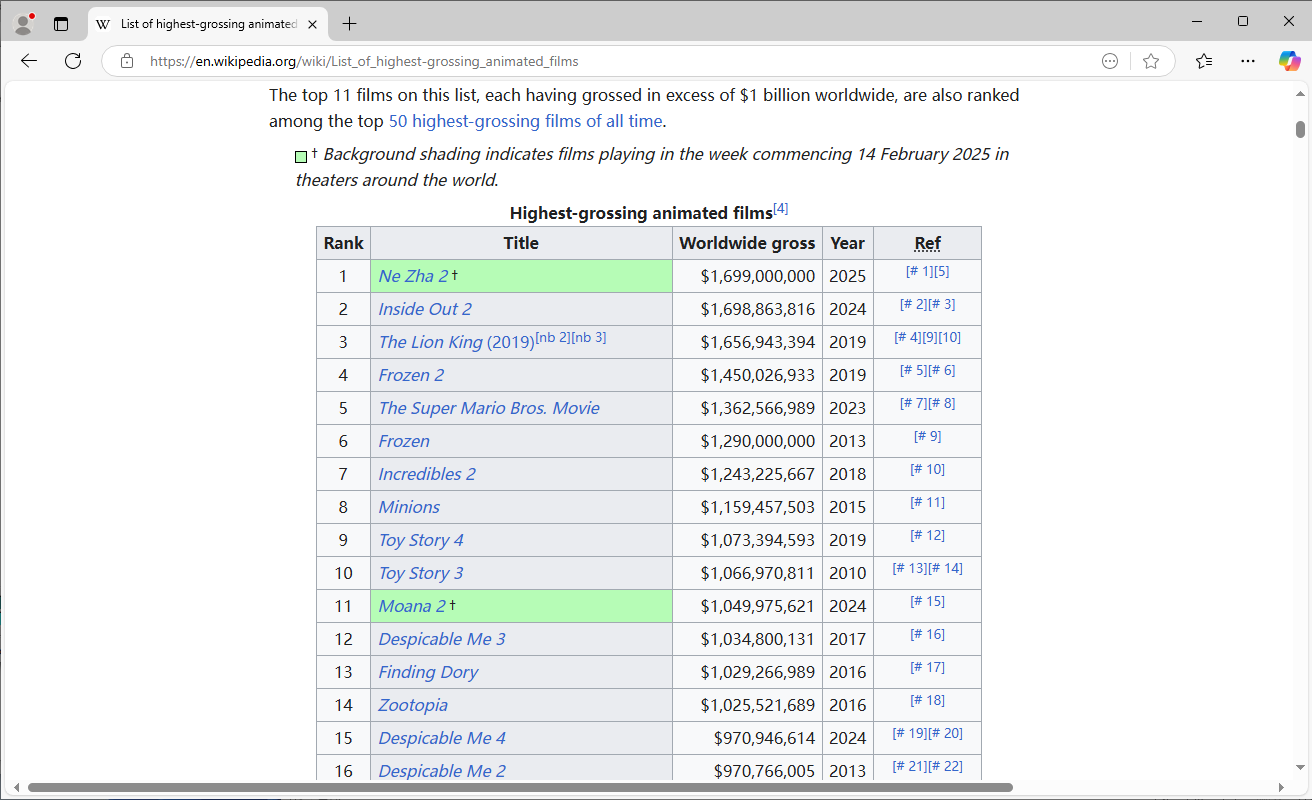Open note [nb 2] beside Lion King

pos(552,337)
